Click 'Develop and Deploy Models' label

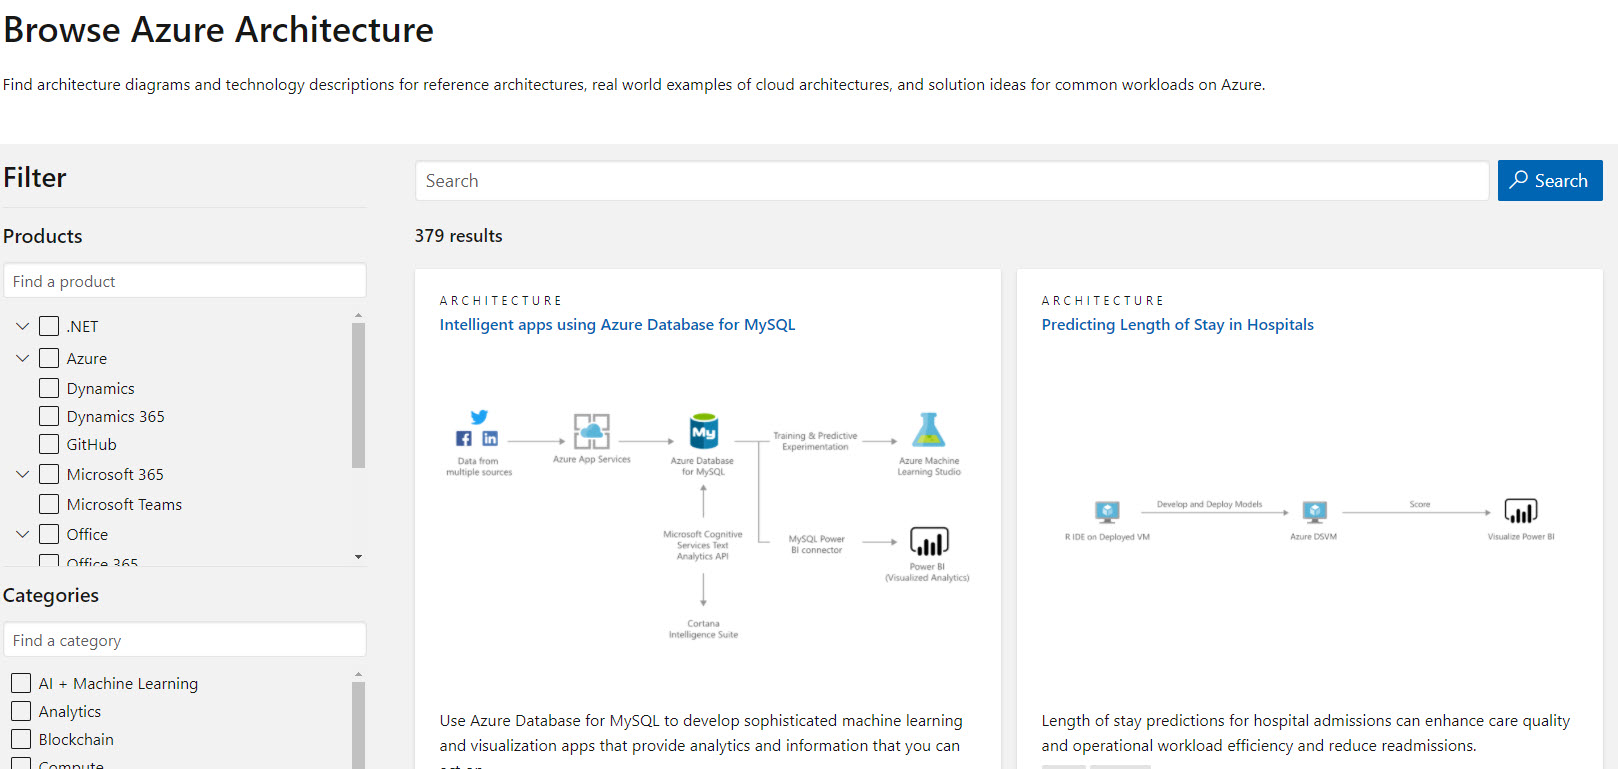pos(1209,504)
